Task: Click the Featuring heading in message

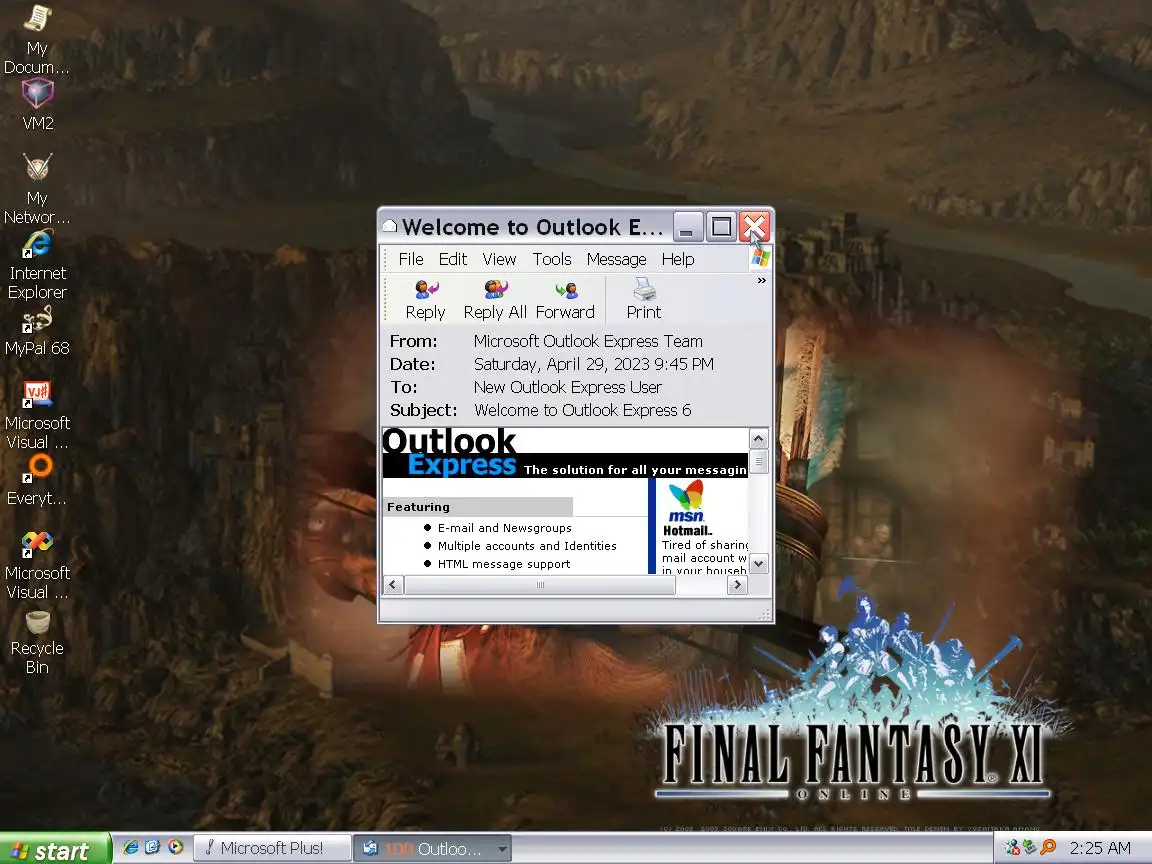Action: 418,507
